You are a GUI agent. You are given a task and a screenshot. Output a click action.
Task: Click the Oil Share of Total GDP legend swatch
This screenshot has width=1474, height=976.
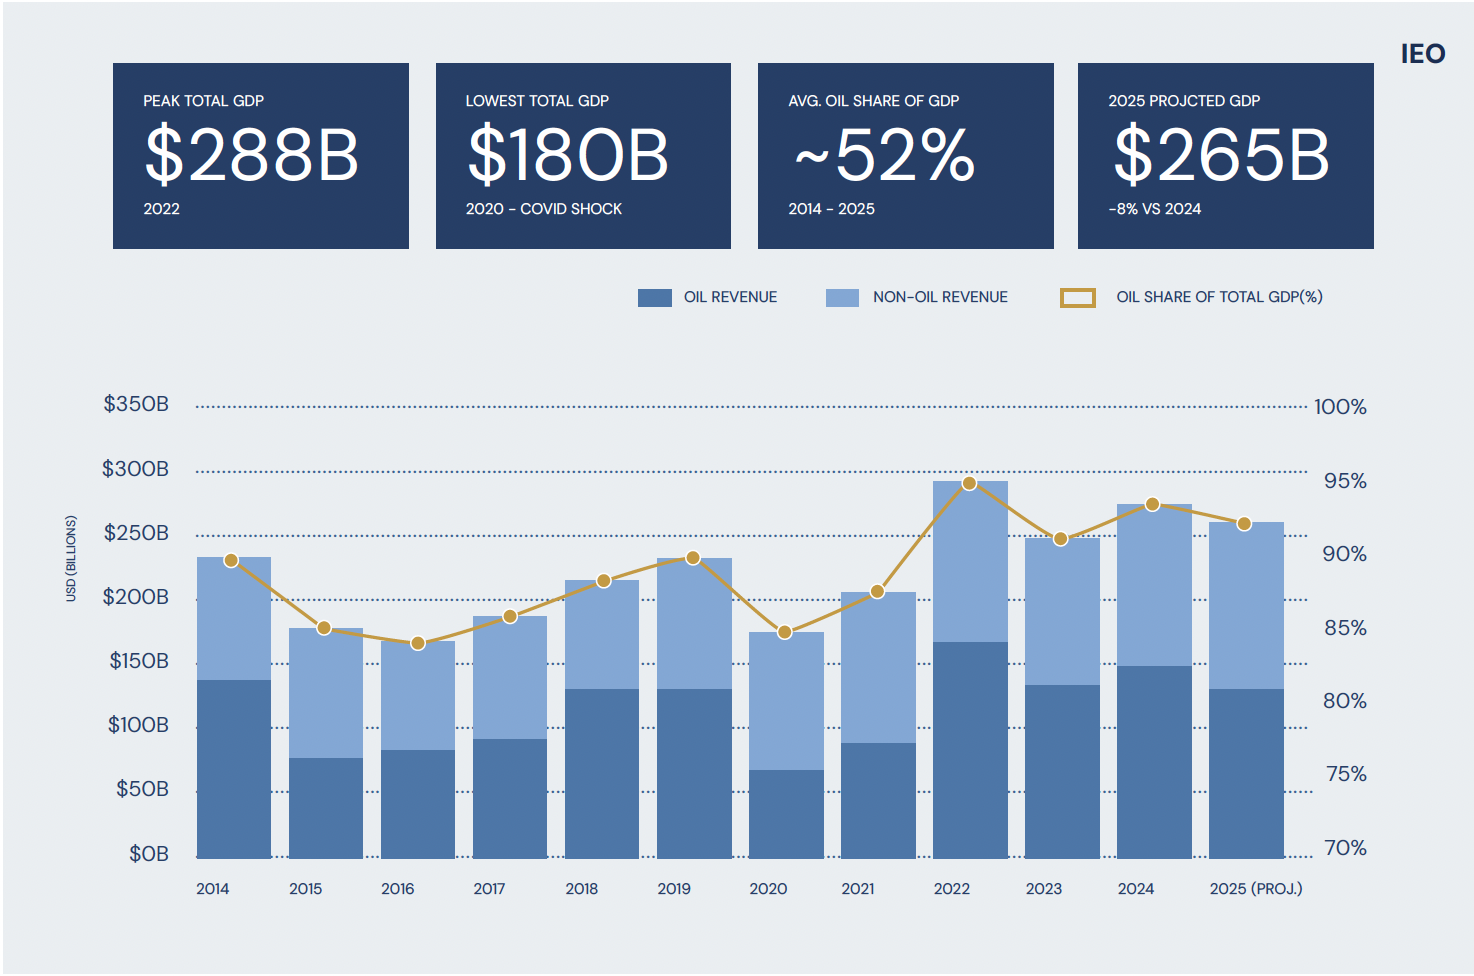pyautogui.click(x=1078, y=297)
